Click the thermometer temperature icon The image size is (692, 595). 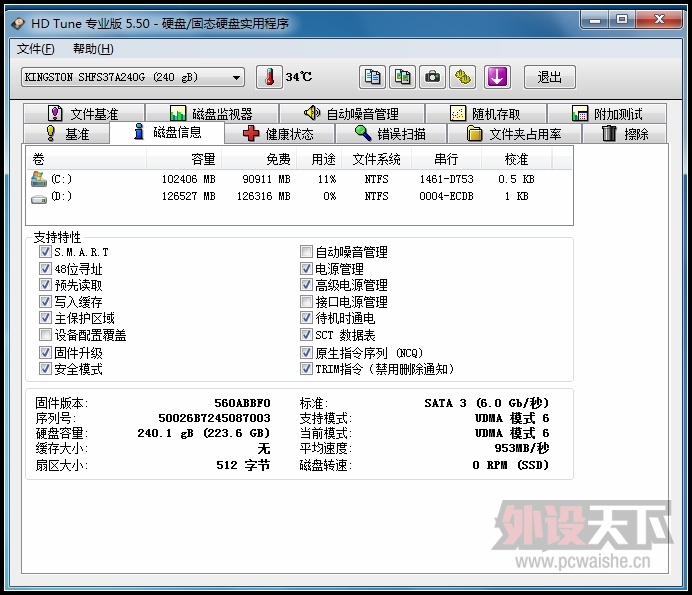(269, 77)
